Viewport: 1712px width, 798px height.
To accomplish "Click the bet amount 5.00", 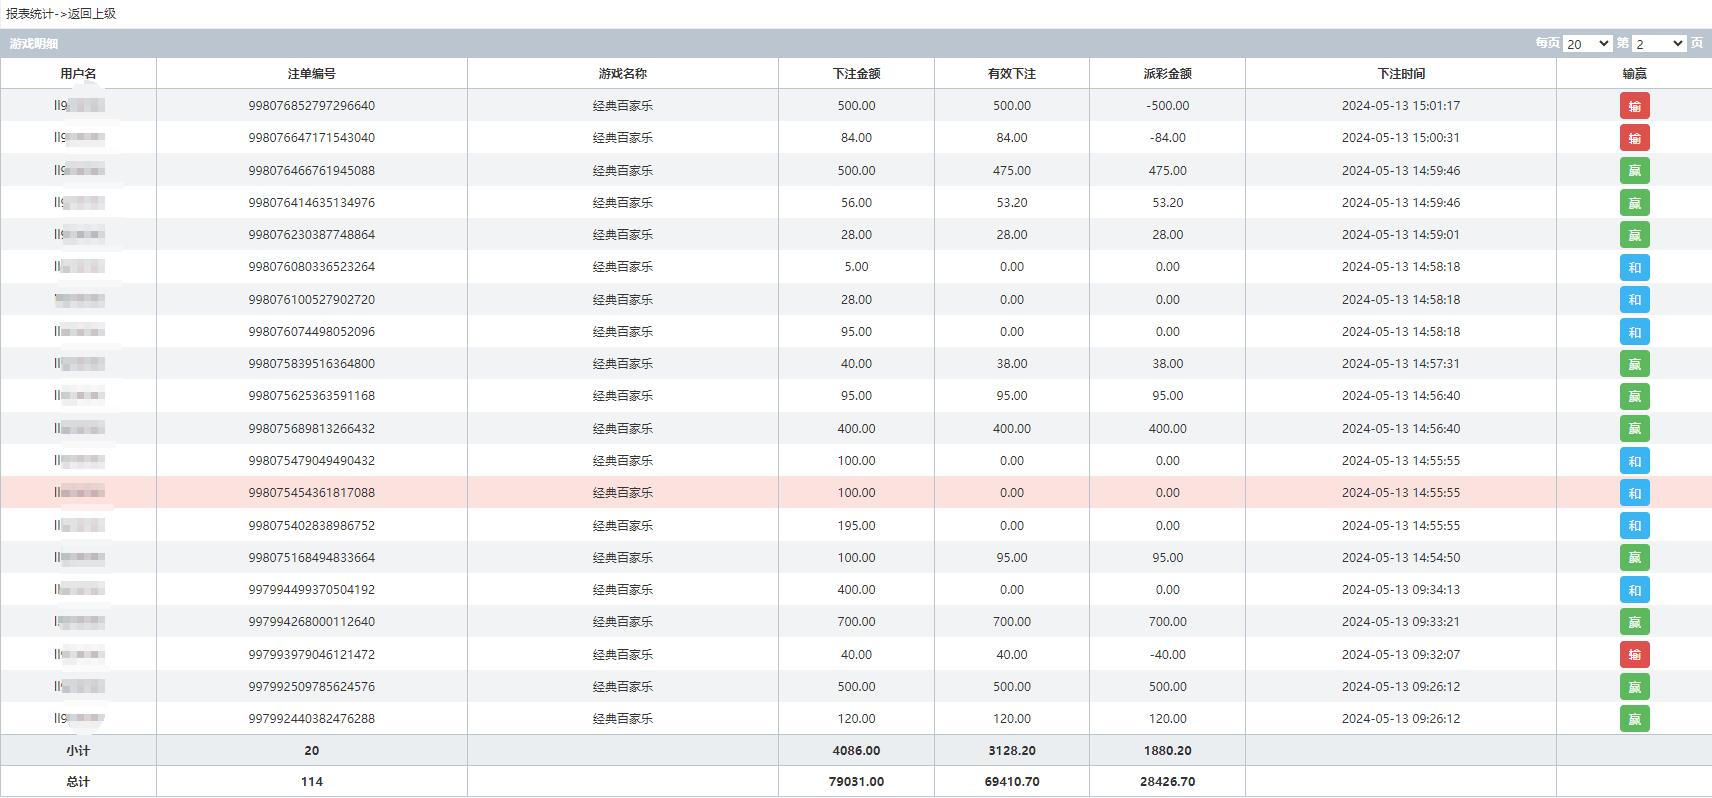I will 857,267.
